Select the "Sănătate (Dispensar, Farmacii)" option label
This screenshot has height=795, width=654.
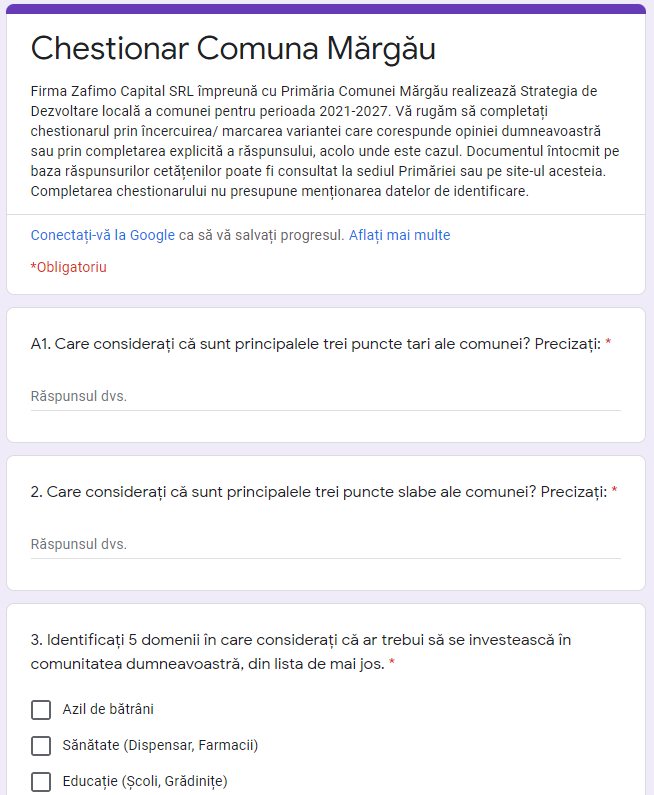(x=160, y=746)
